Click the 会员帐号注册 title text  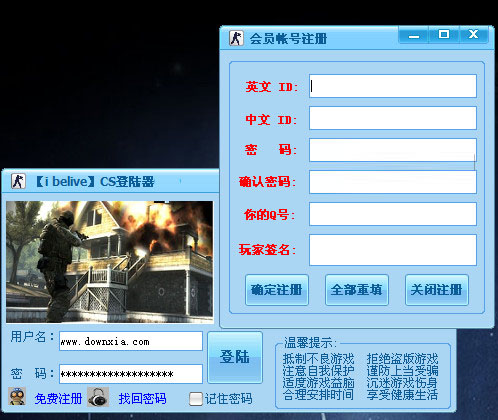coord(288,39)
